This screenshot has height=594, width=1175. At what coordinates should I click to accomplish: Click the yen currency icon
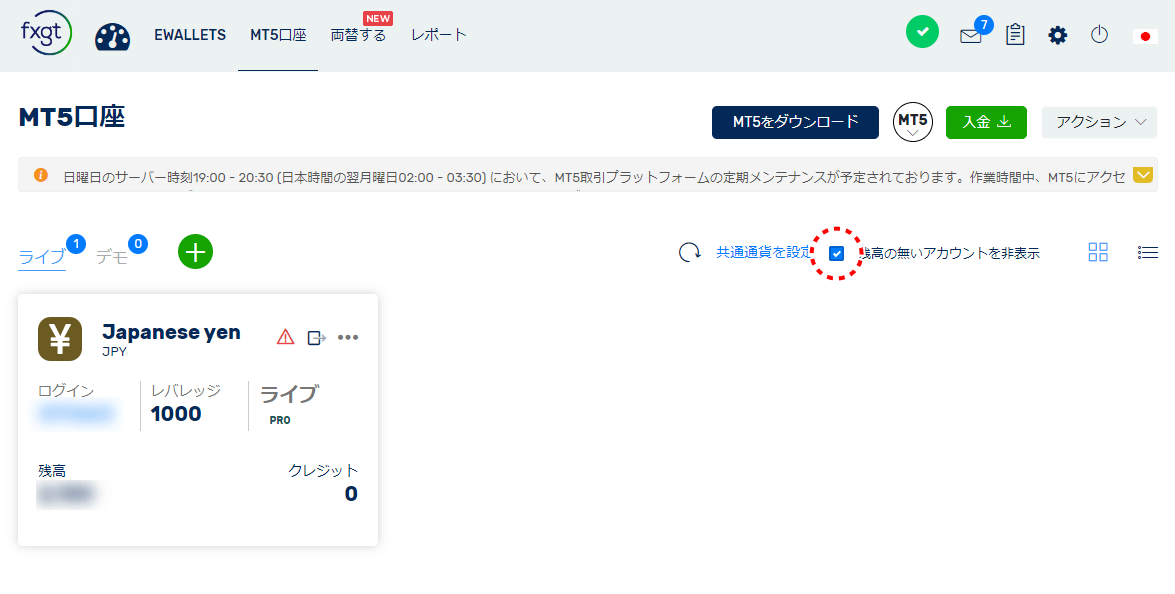(60, 339)
